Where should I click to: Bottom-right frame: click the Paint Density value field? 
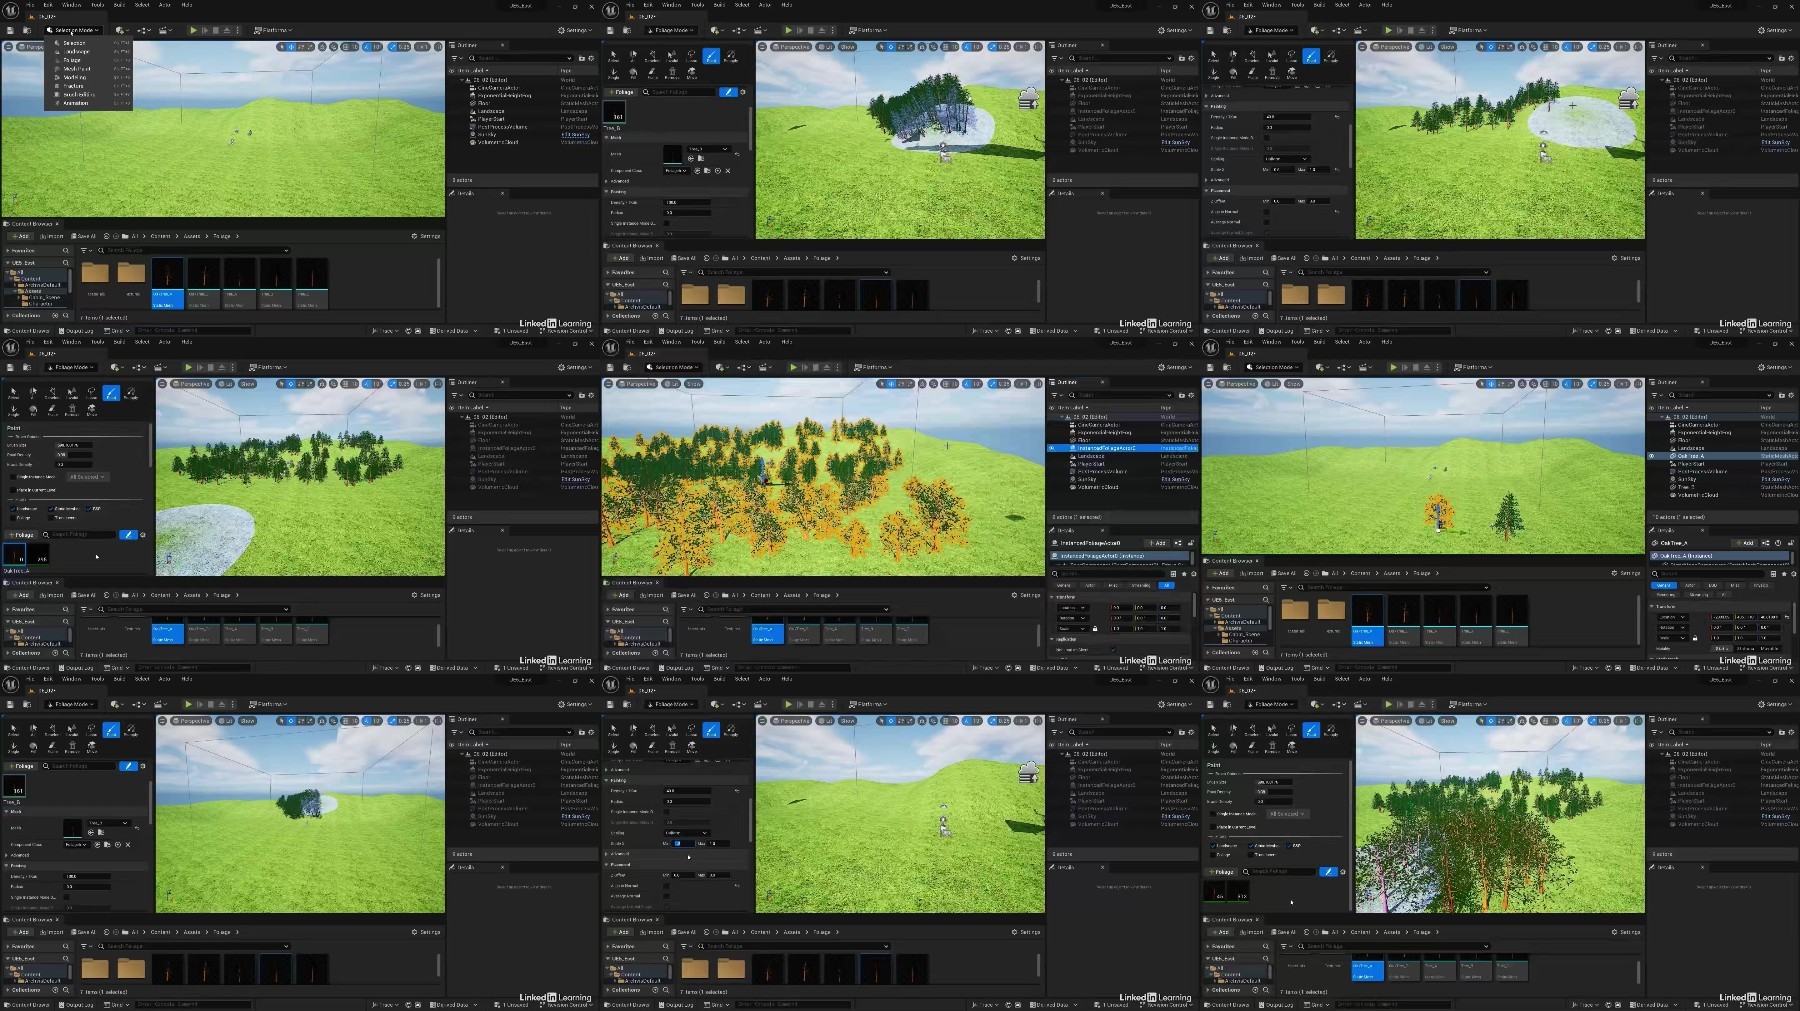(1274, 792)
